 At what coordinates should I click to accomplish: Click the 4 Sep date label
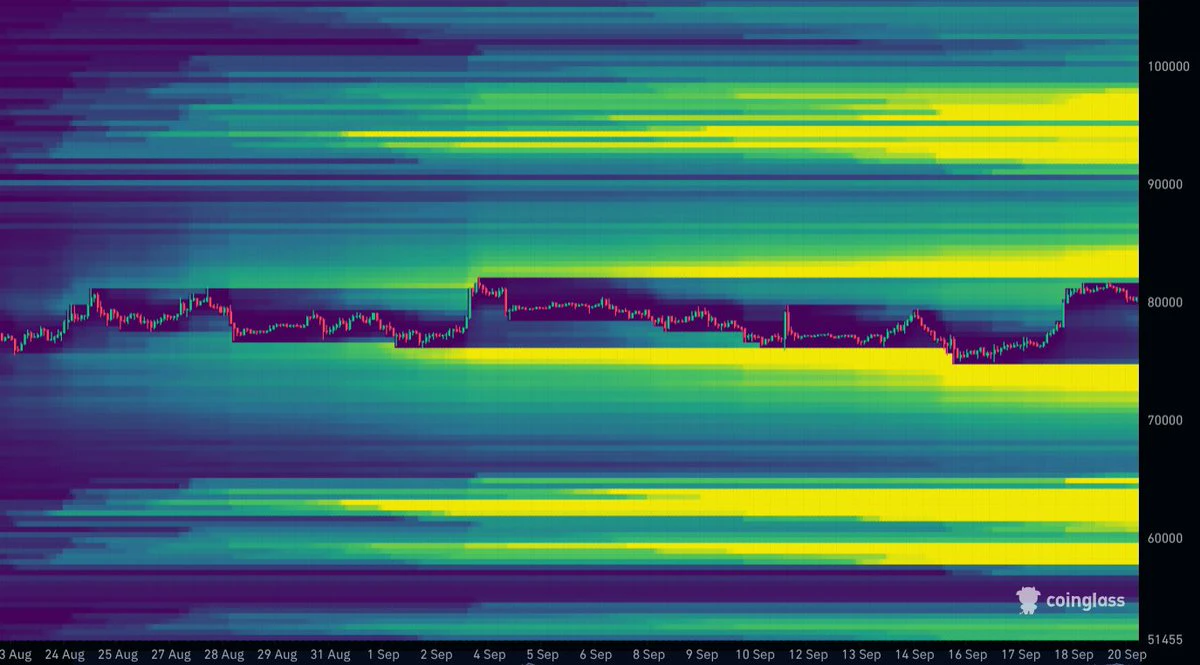click(x=489, y=655)
